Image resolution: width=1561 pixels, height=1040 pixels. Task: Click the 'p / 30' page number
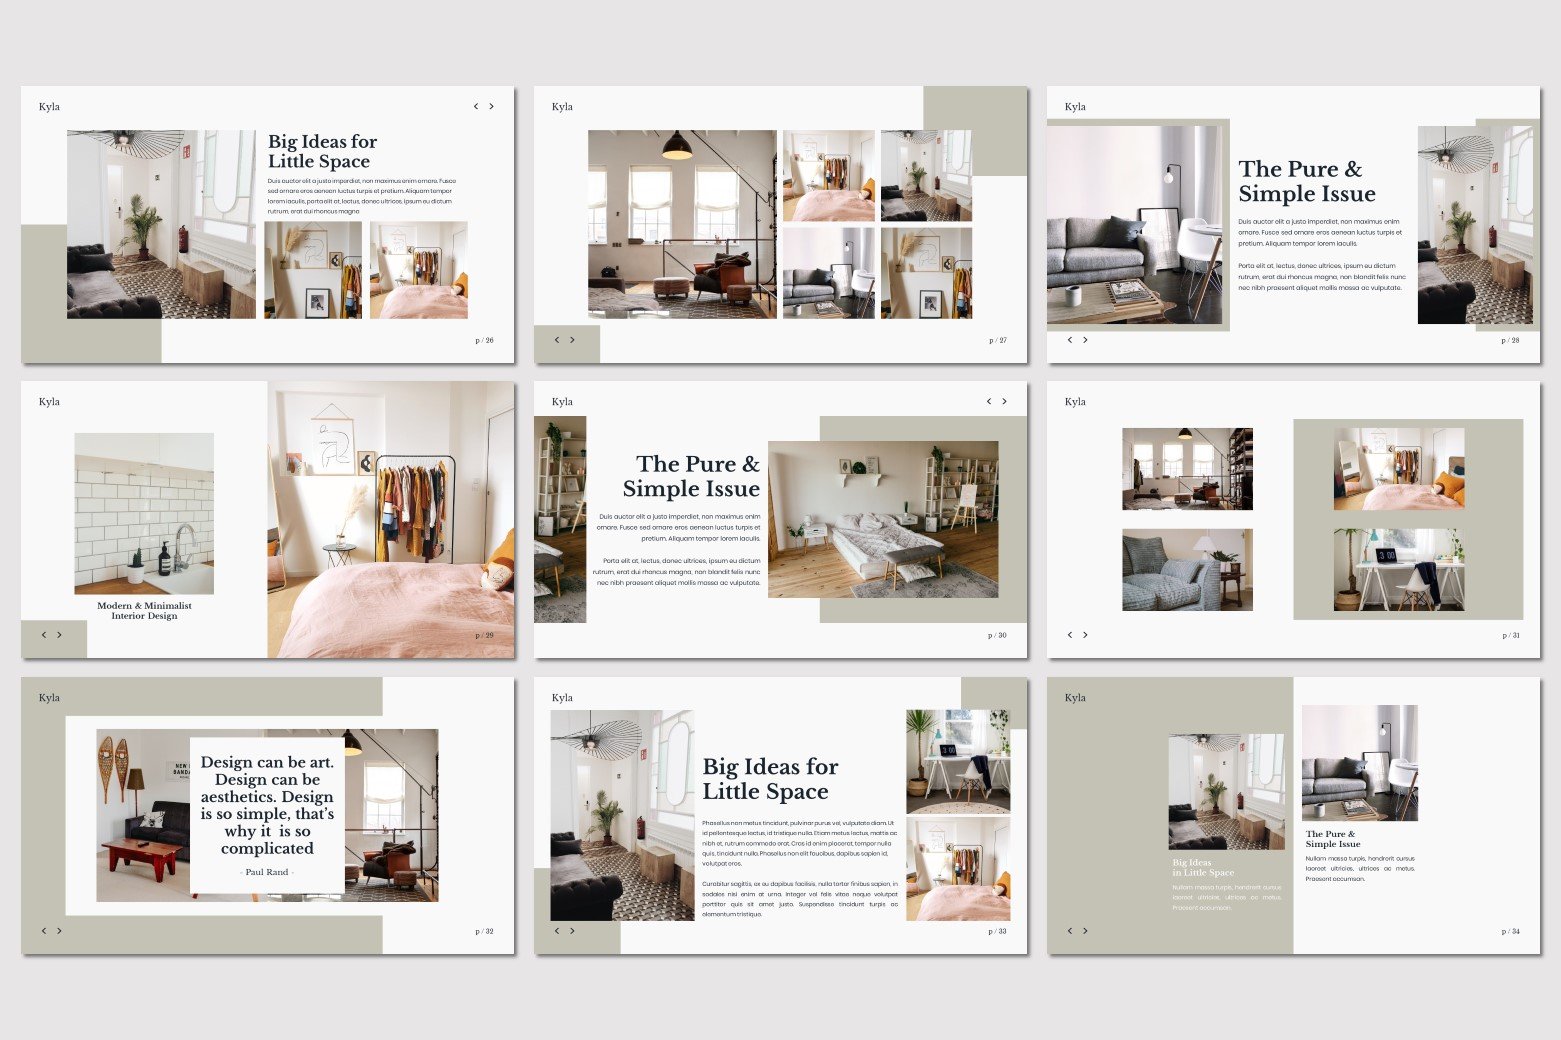click(x=998, y=635)
